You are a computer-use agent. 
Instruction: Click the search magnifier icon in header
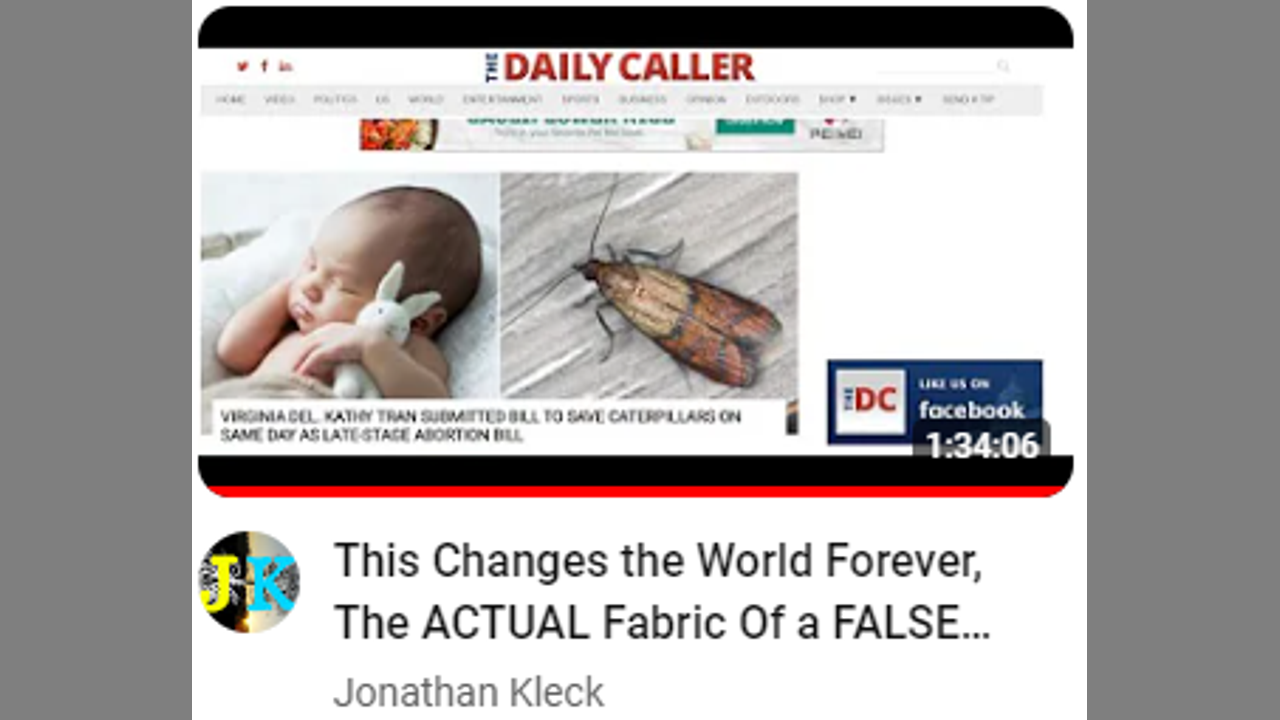point(1003,67)
